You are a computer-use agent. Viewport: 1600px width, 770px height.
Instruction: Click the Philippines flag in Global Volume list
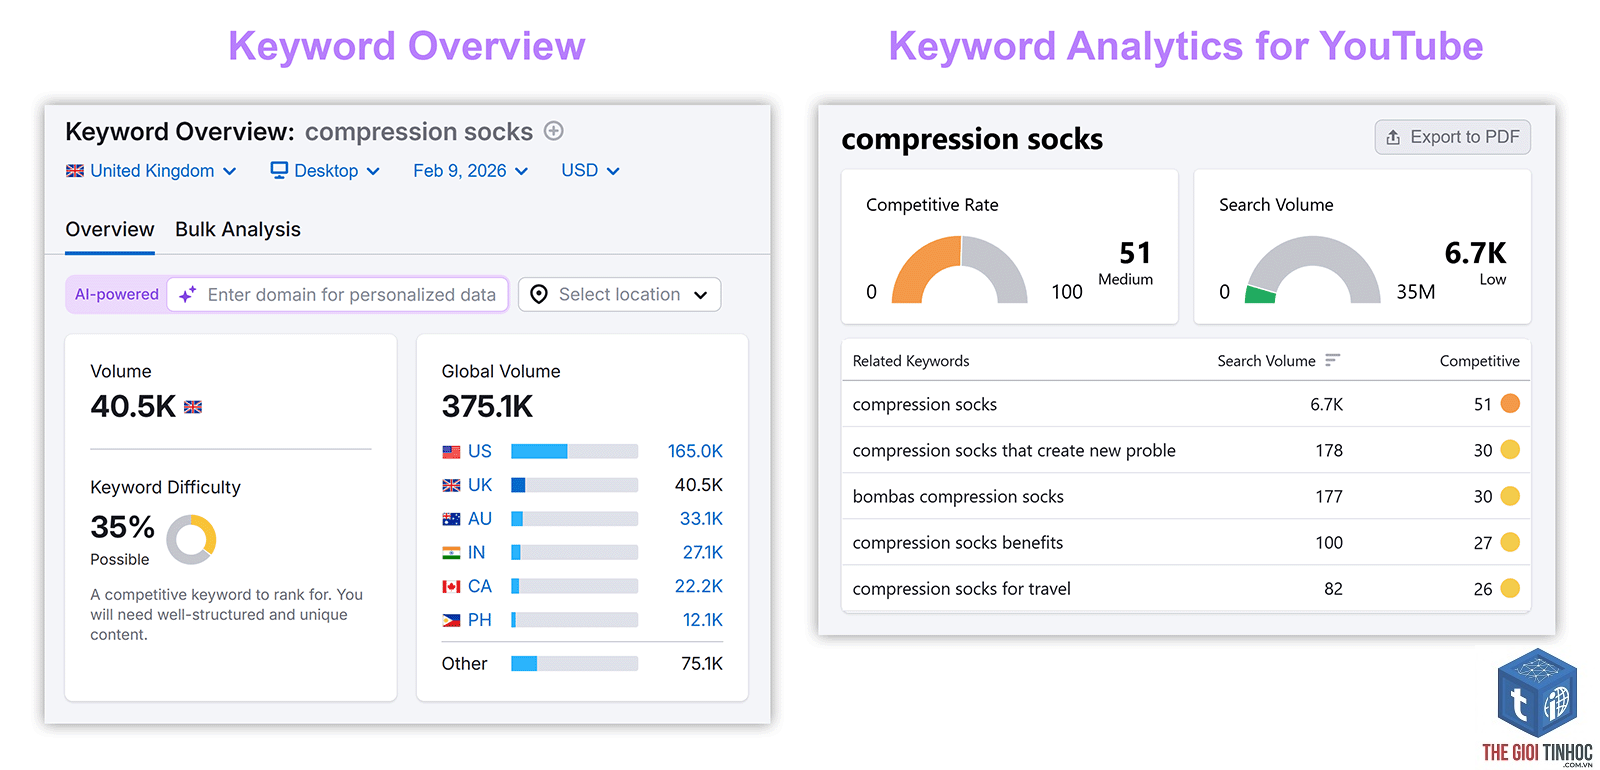pos(451,620)
